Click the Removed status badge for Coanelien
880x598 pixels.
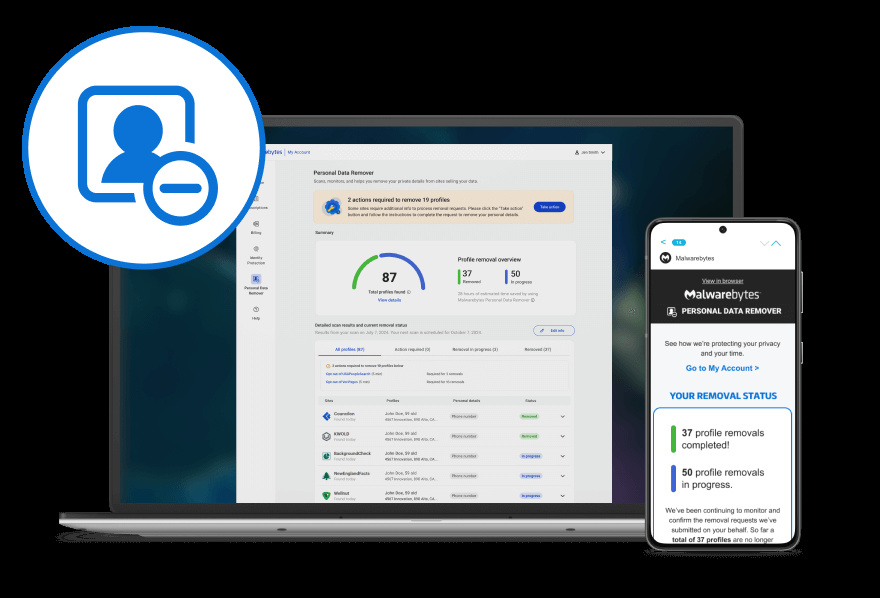pos(529,416)
